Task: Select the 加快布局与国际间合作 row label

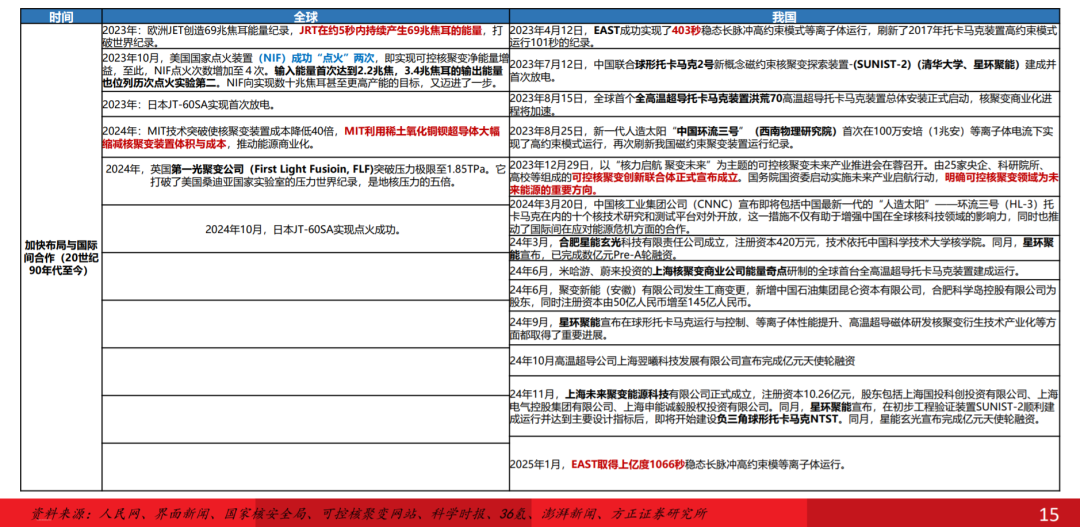Action: 61,257
